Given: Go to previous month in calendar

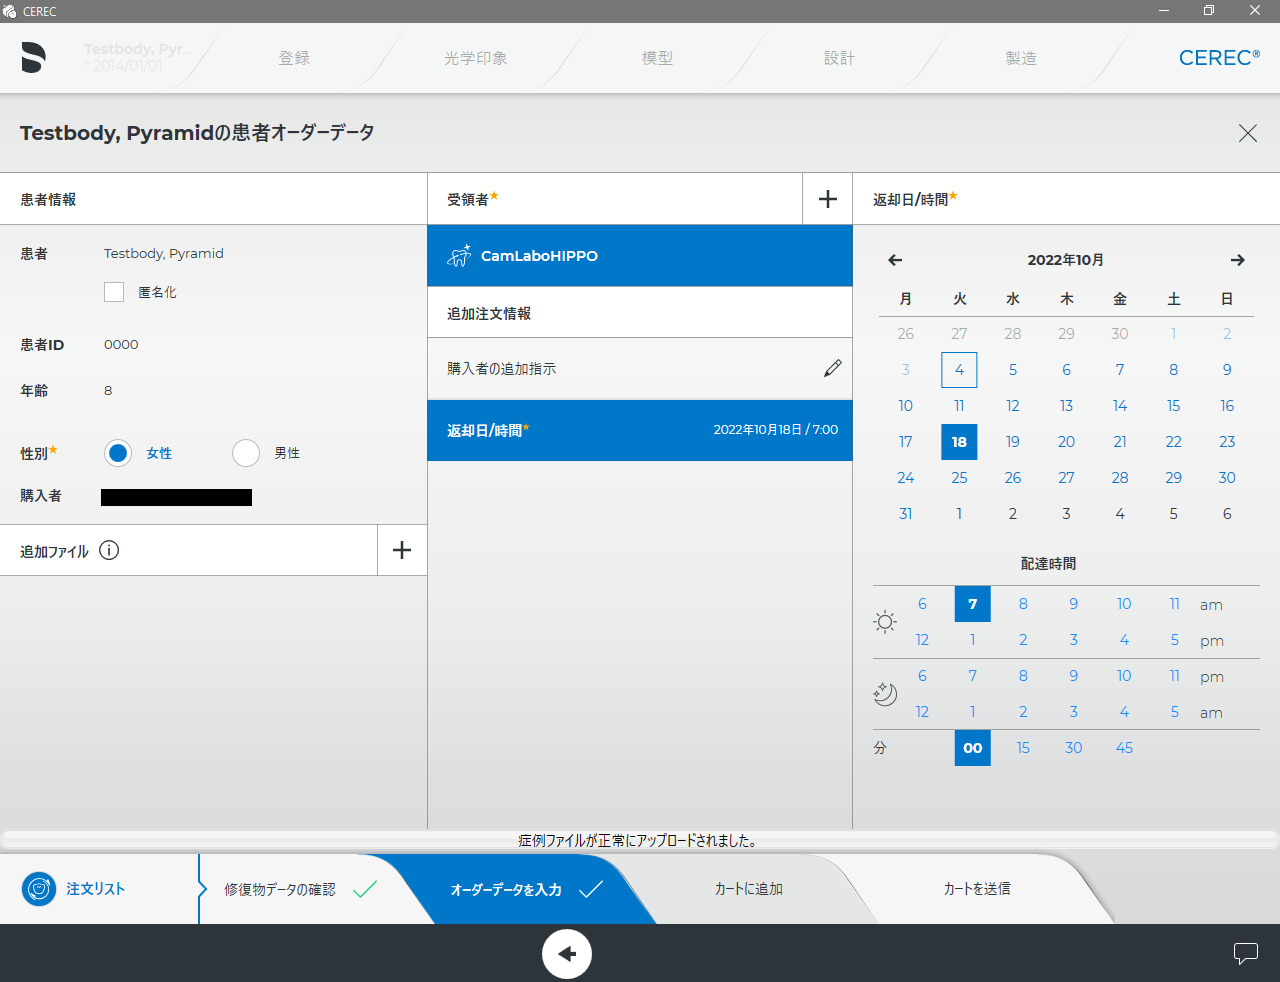Looking at the screenshot, I should tap(895, 260).
